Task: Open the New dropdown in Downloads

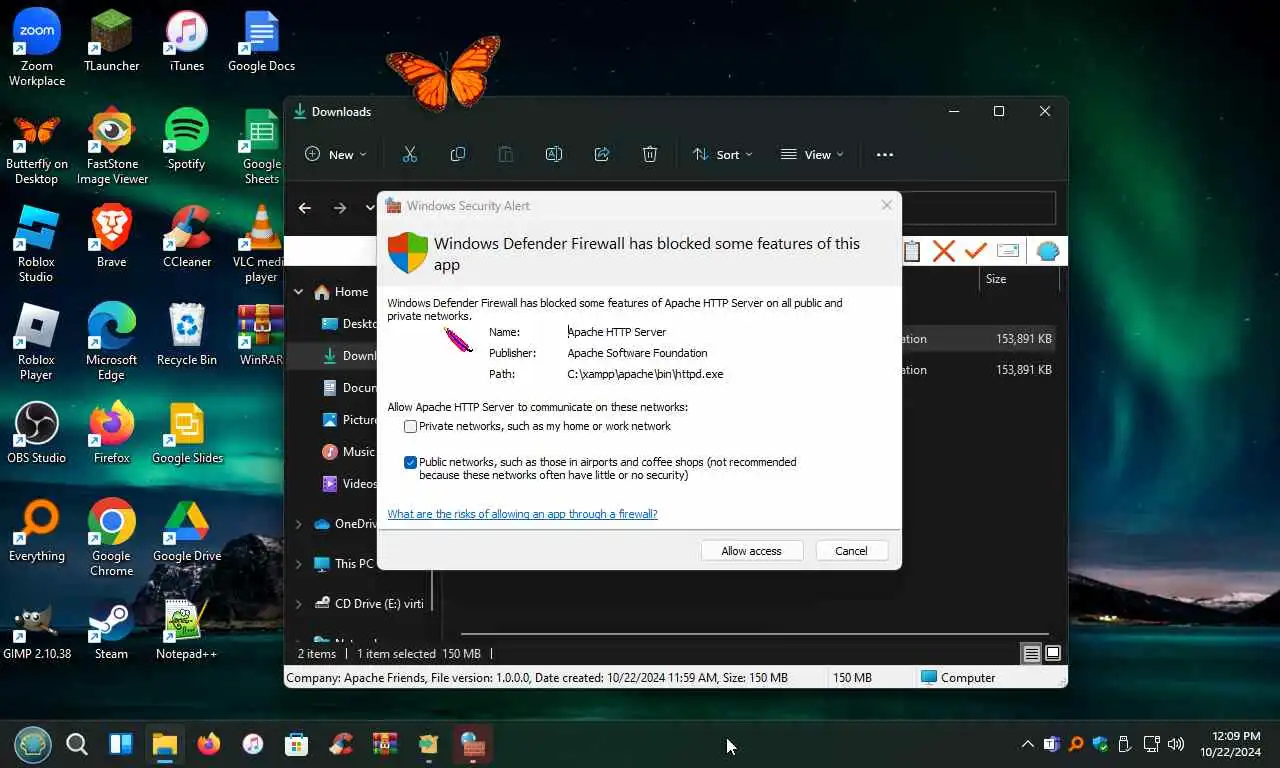Action: click(x=336, y=154)
